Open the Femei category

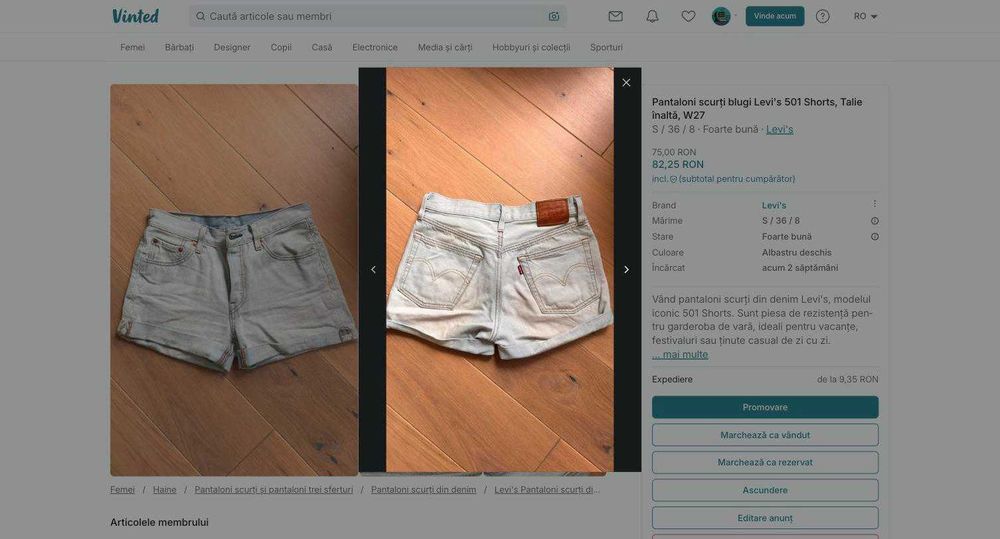click(x=133, y=47)
